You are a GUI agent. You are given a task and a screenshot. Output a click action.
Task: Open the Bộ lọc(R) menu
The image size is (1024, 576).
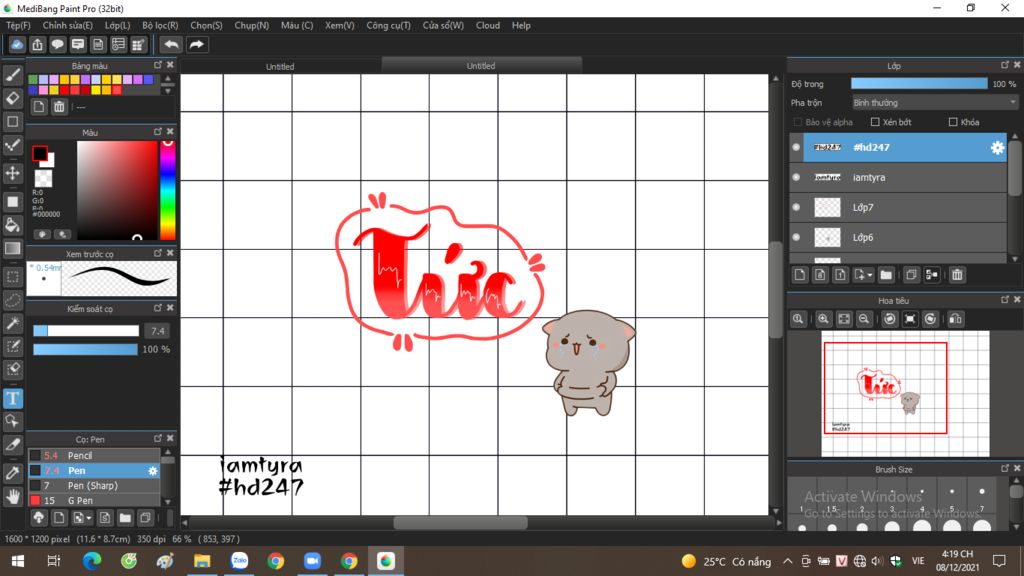point(160,25)
